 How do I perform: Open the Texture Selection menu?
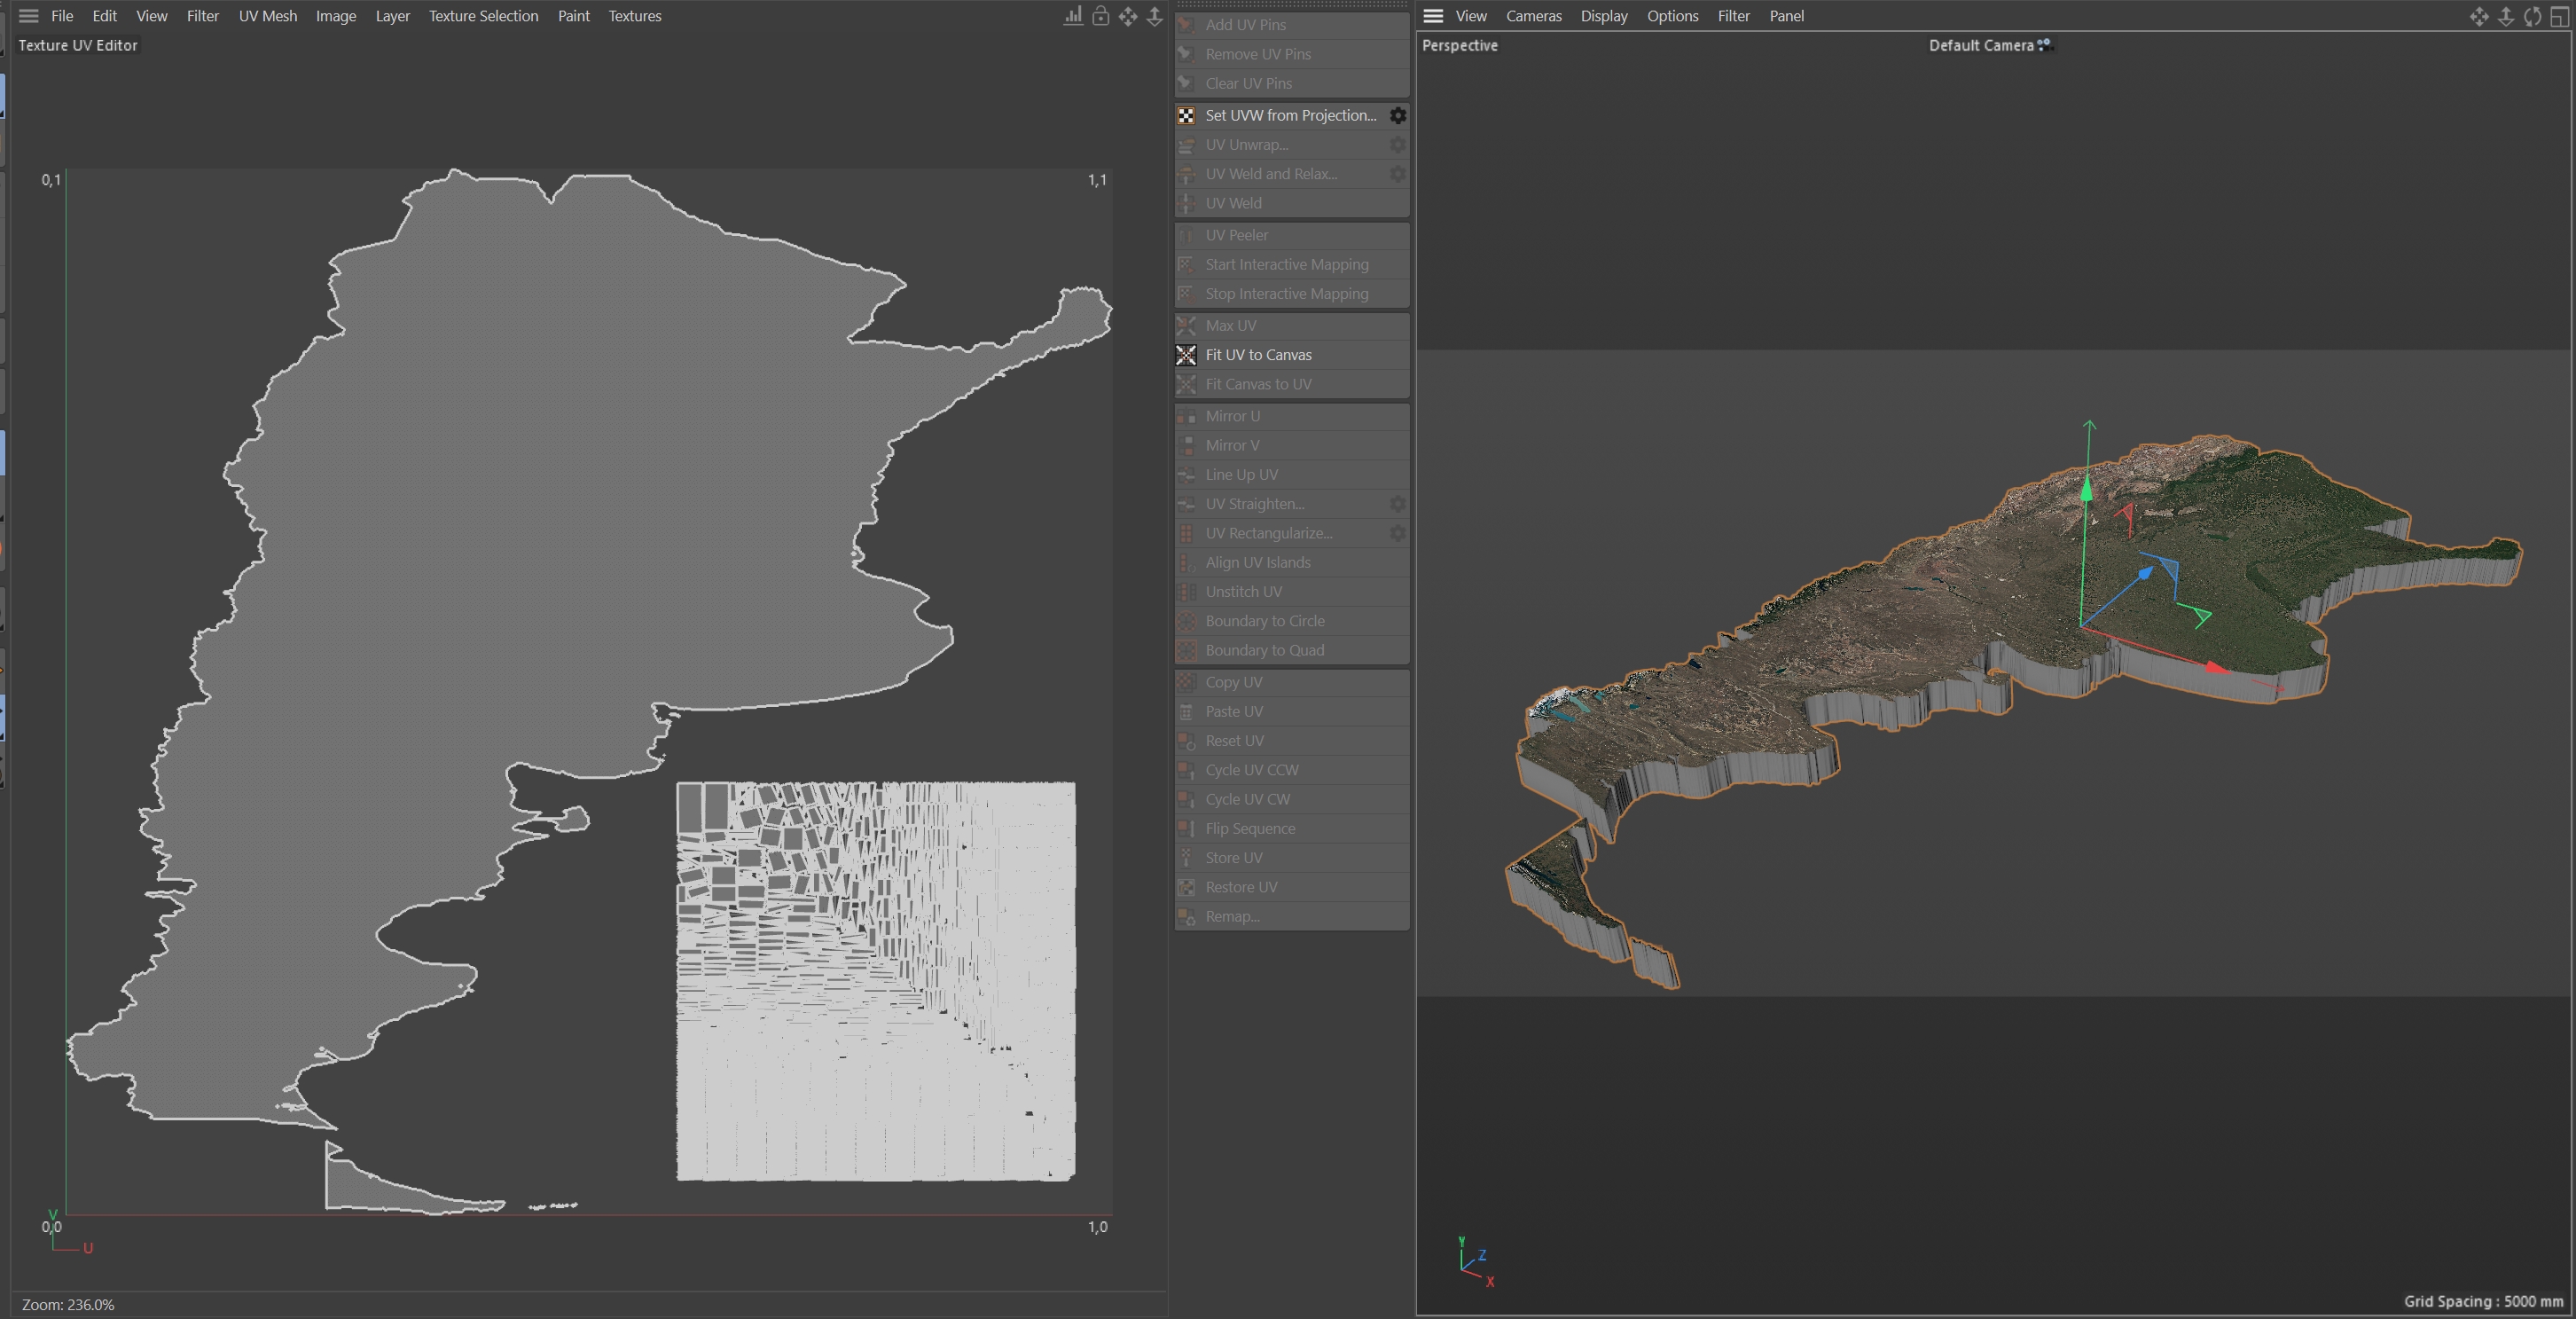tap(483, 16)
